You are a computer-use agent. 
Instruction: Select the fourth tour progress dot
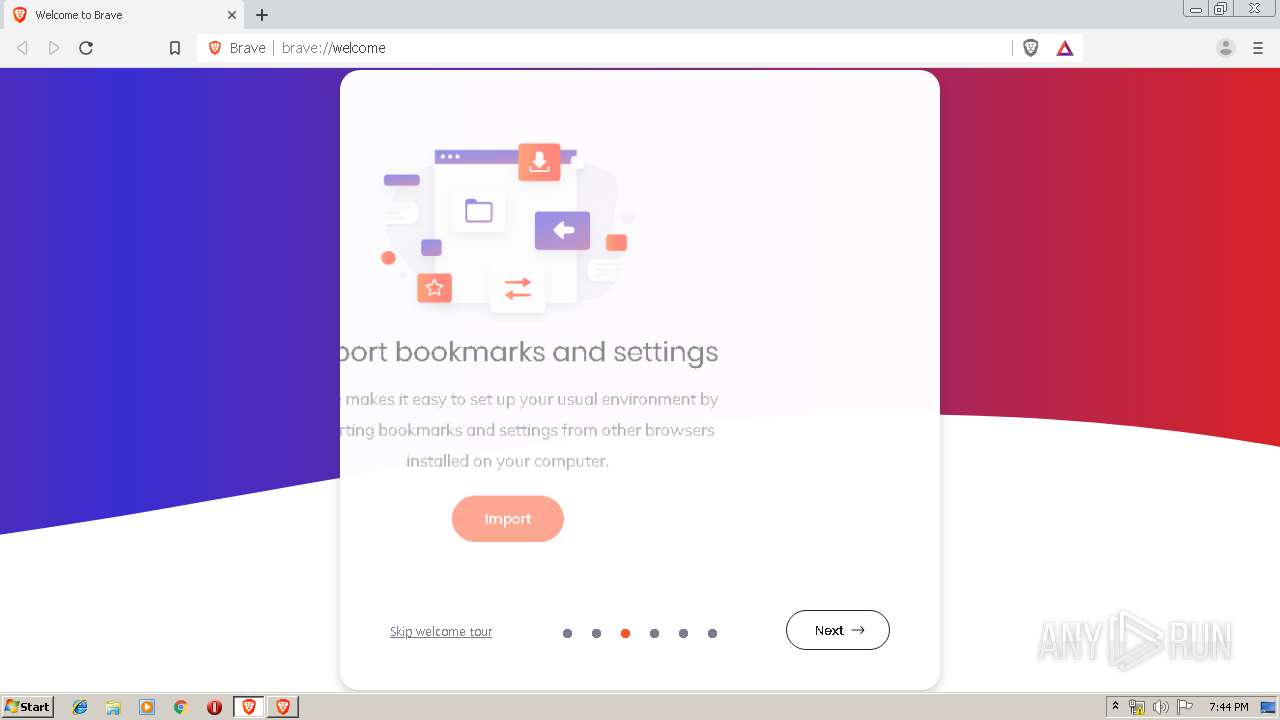[x=654, y=633]
